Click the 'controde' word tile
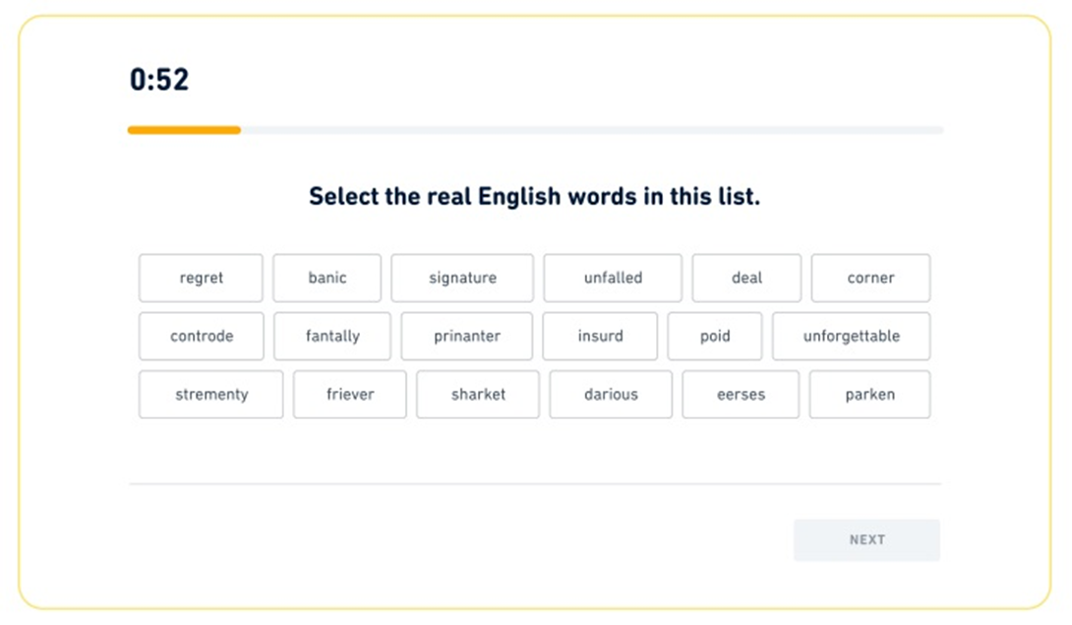 (x=202, y=336)
